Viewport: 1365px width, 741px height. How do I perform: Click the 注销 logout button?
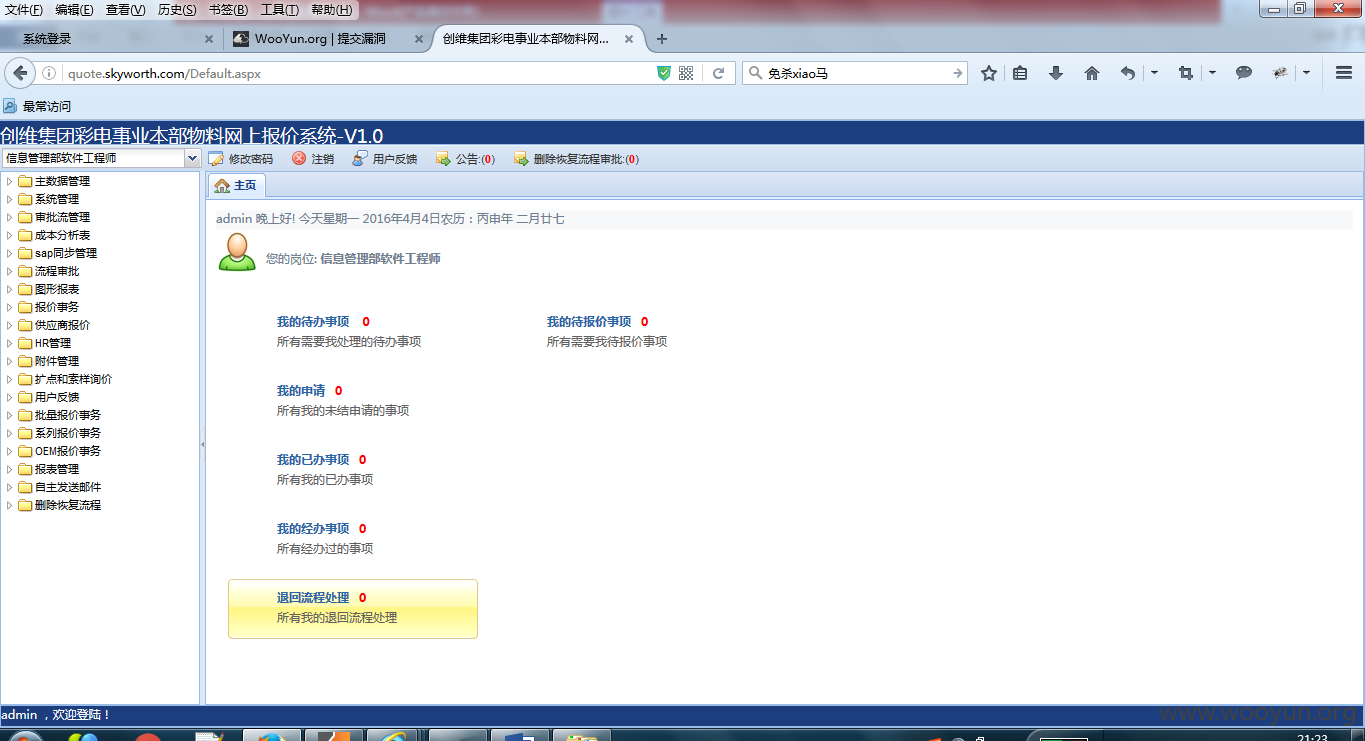[313, 159]
